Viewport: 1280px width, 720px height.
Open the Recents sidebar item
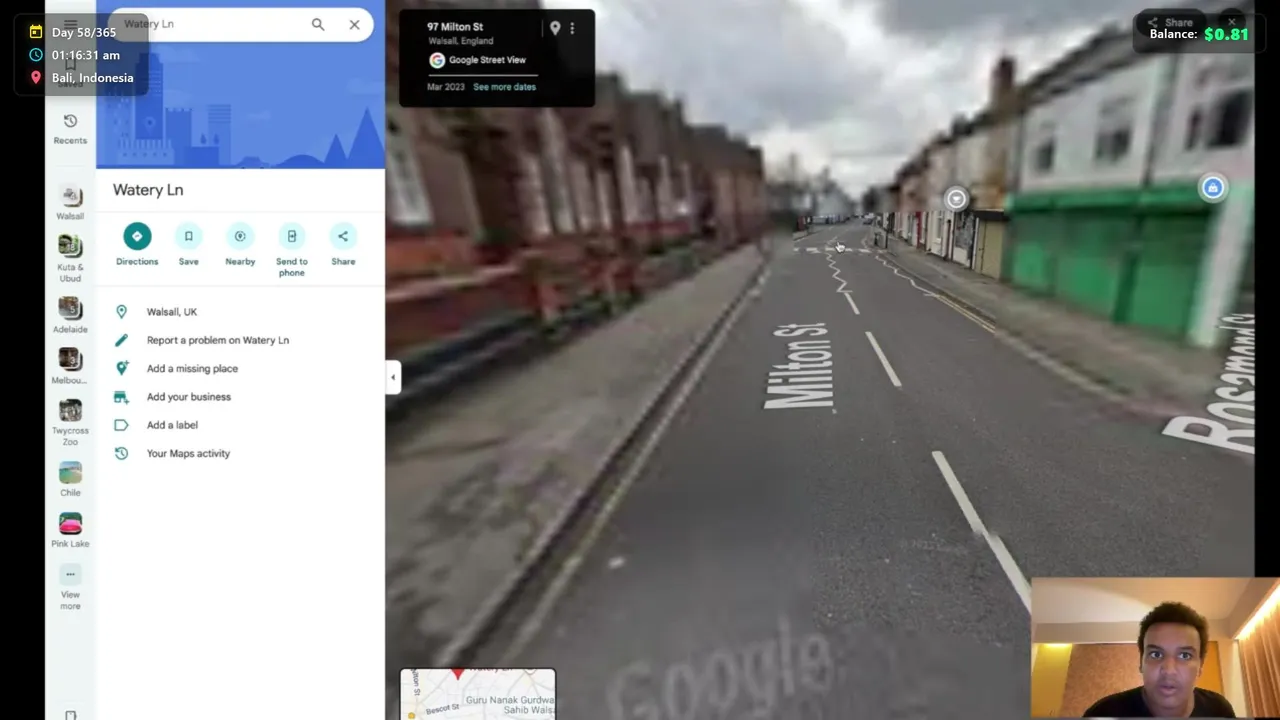(x=70, y=129)
